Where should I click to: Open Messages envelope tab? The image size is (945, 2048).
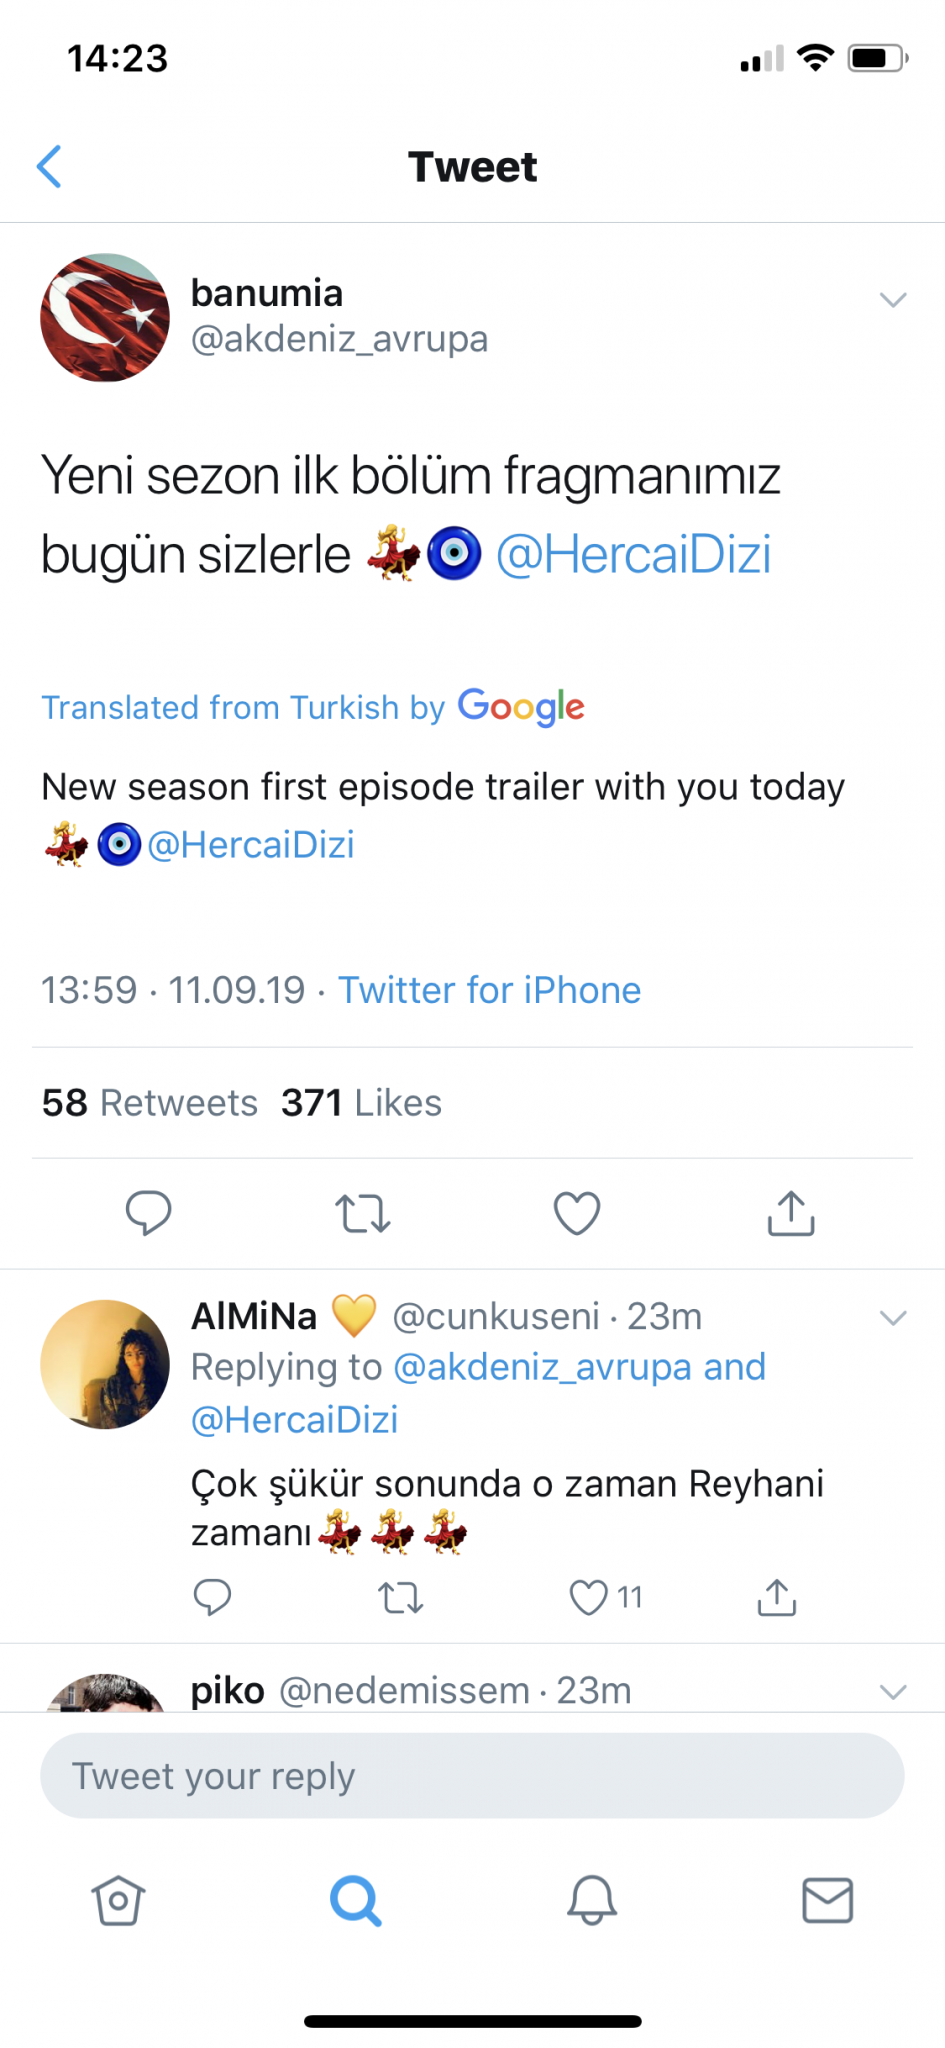(x=827, y=1899)
